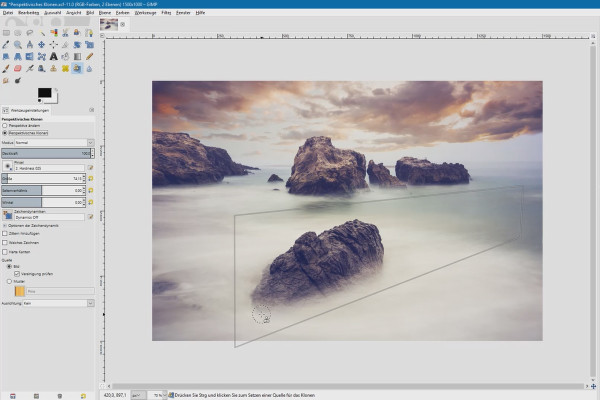Open the Datei menu
The height and width of the screenshot is (400, 600).
[x=8, y=13]
